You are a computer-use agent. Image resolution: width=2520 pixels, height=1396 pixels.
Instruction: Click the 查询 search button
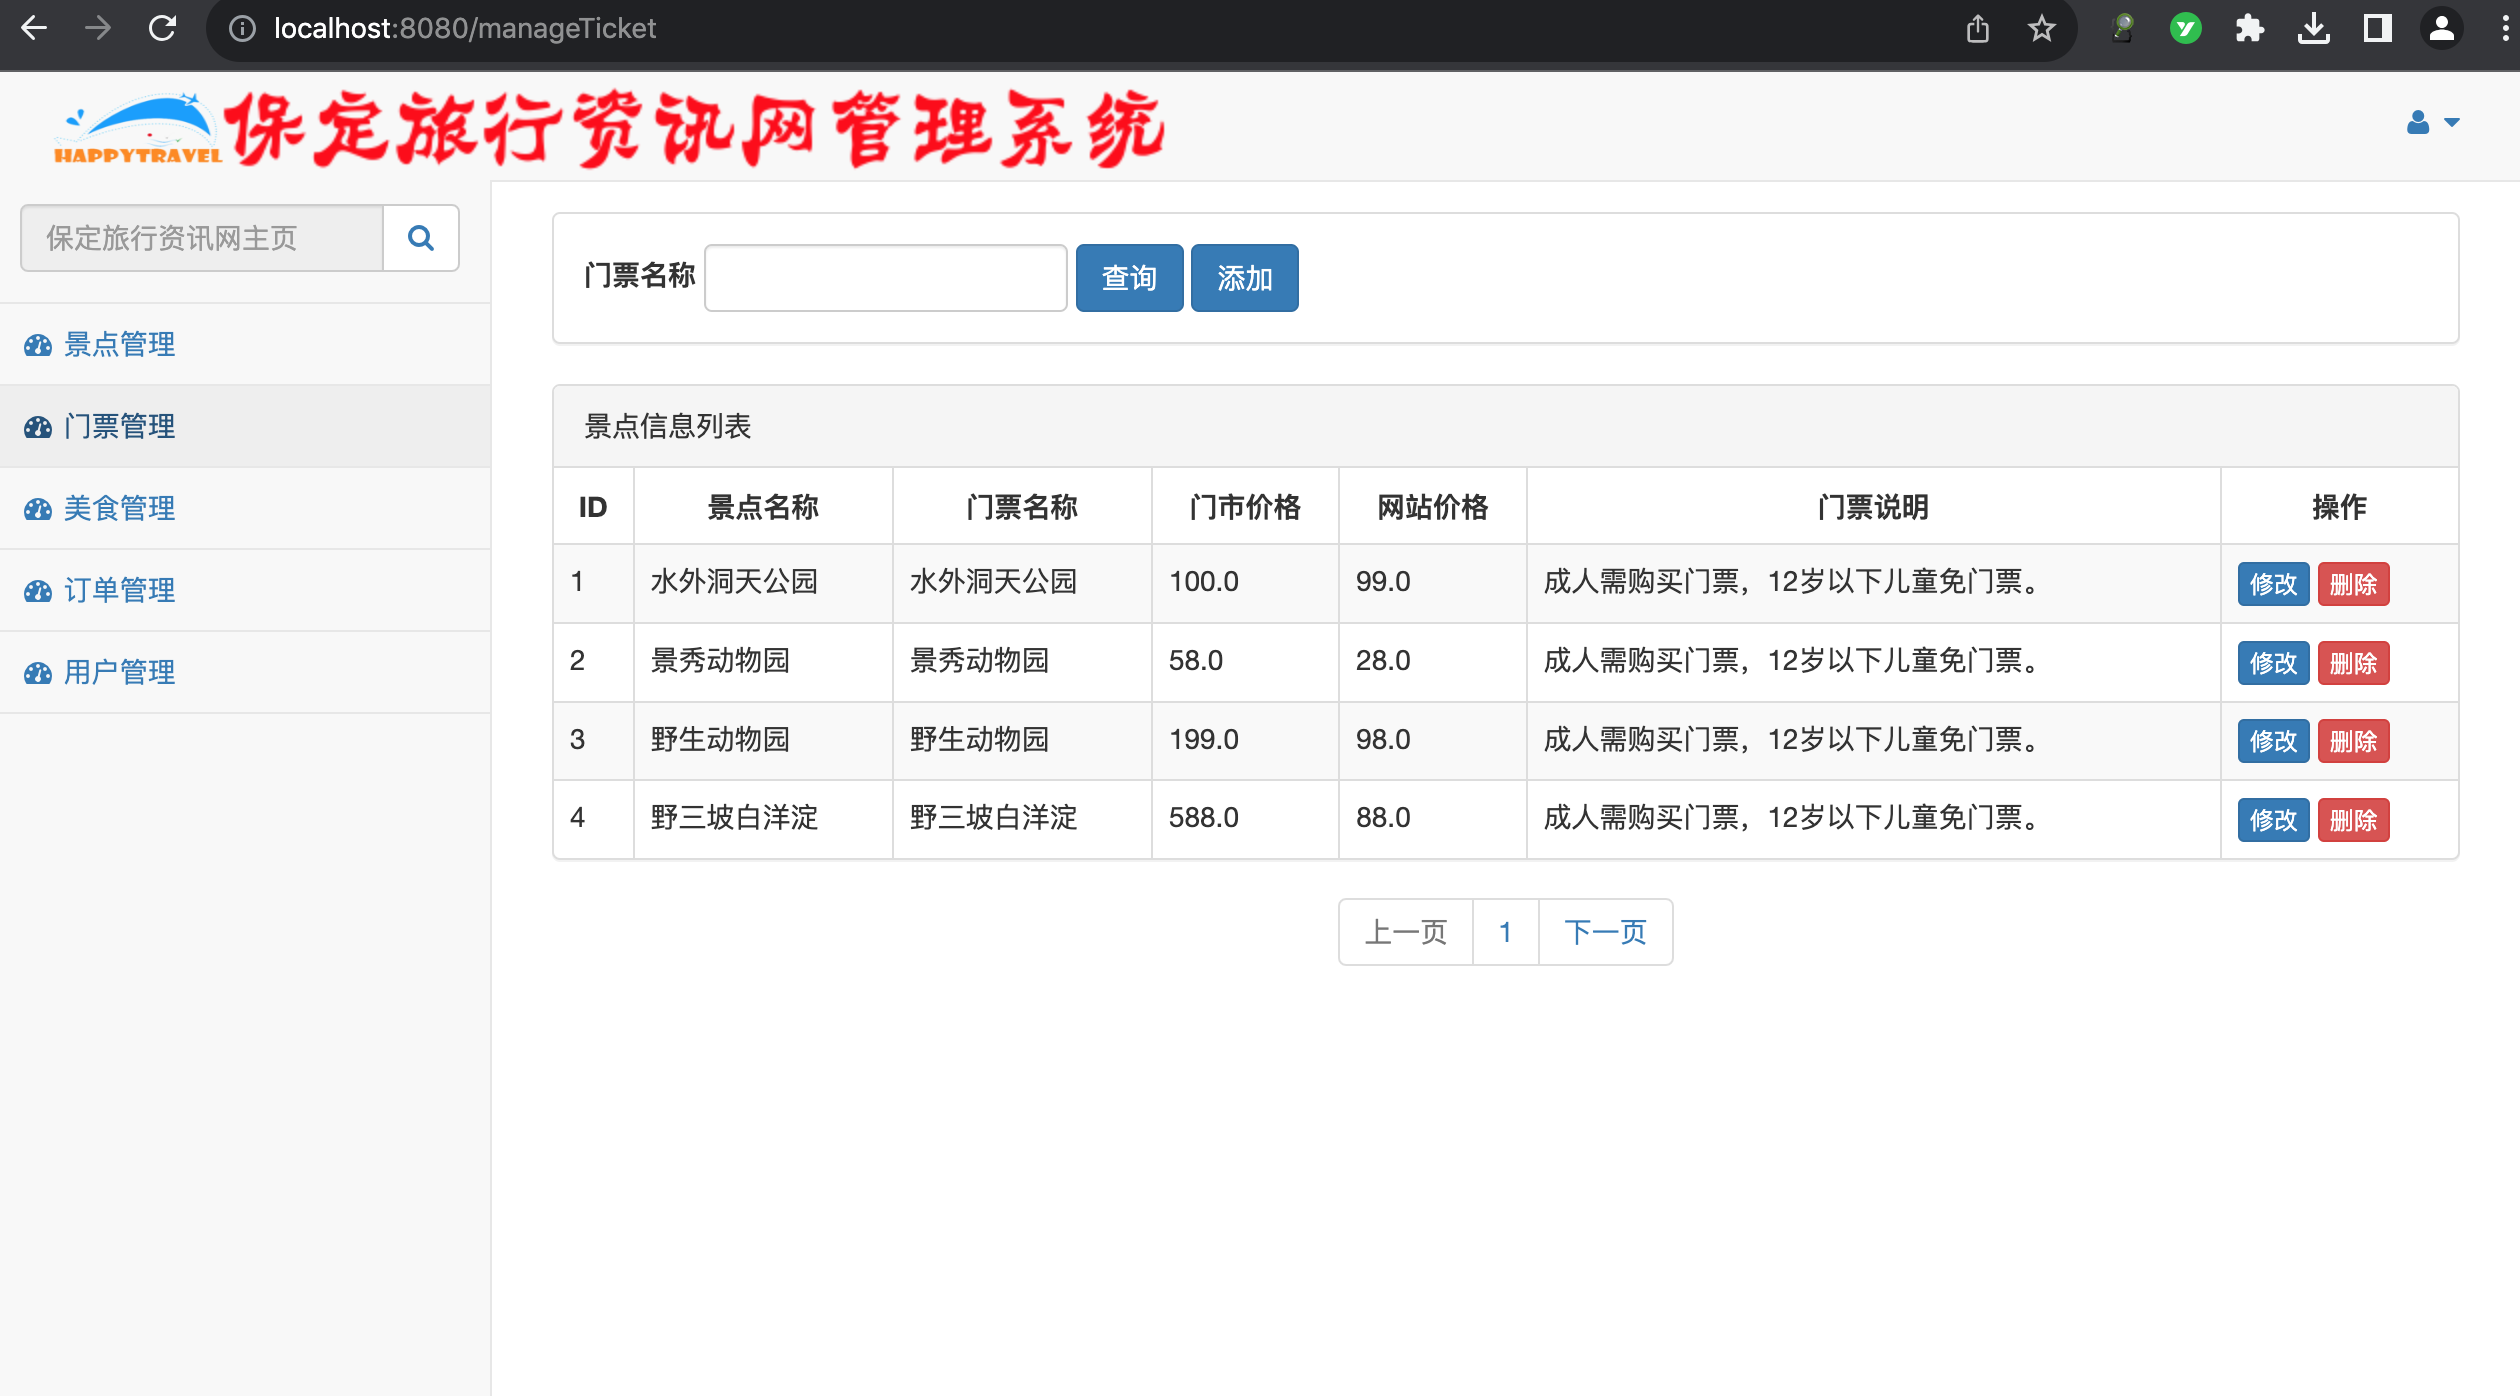tap(1129, 278)
